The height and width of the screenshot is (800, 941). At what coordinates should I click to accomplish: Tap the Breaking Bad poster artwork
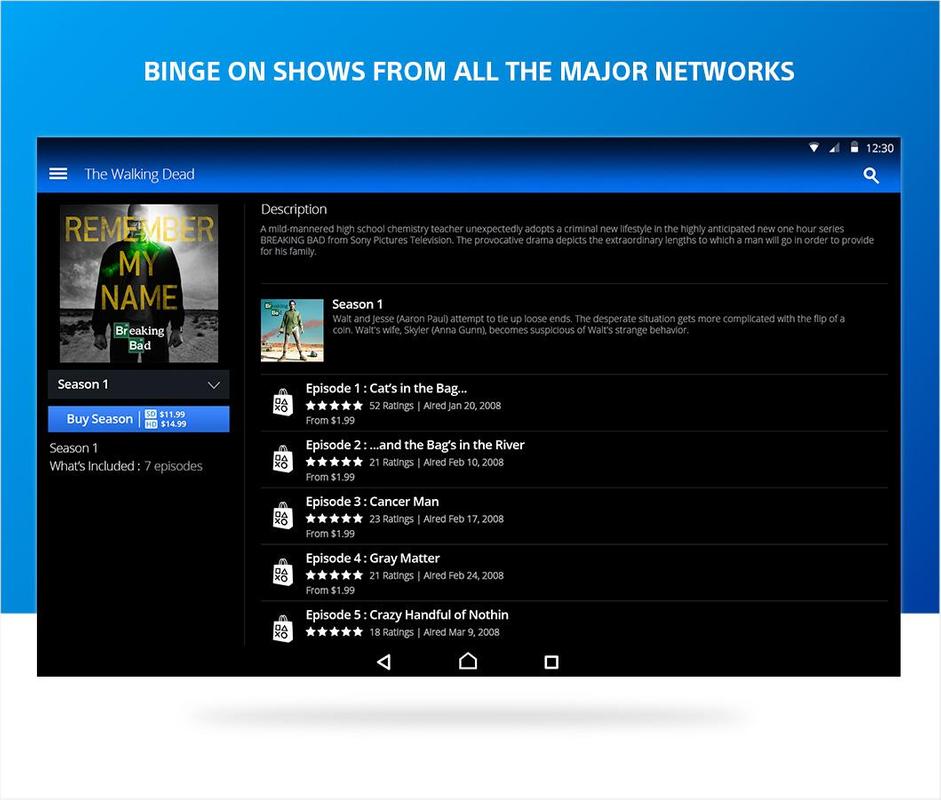pos(139,283)
